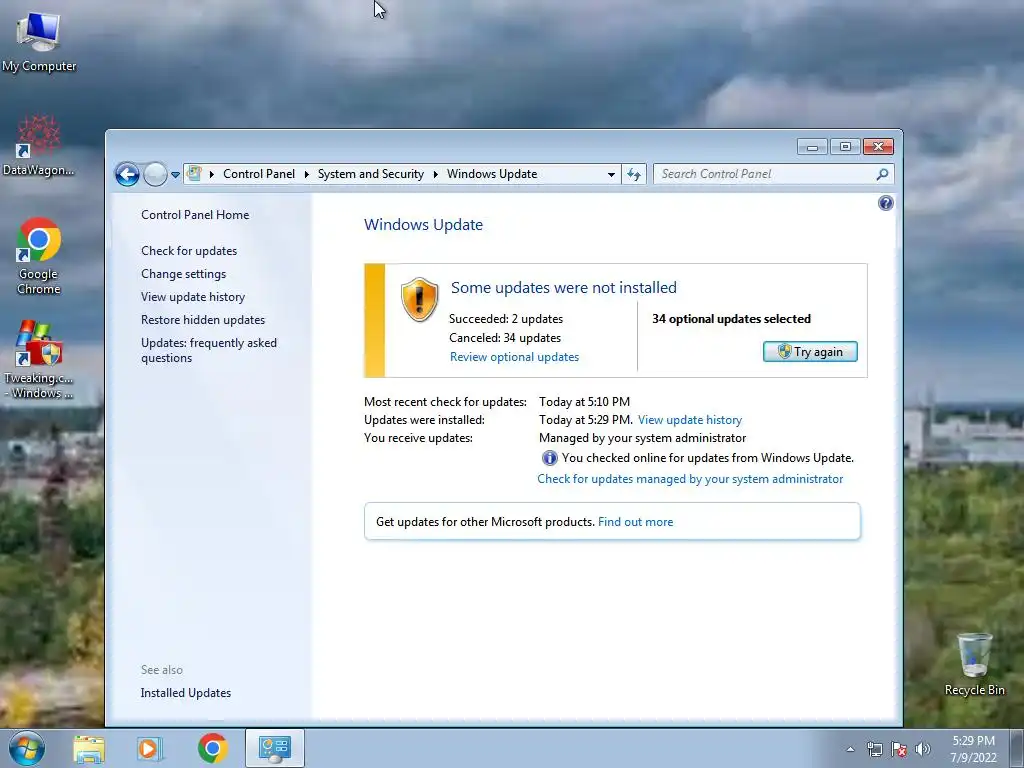Click '34 optional updates selected' text

coord(731,319)
